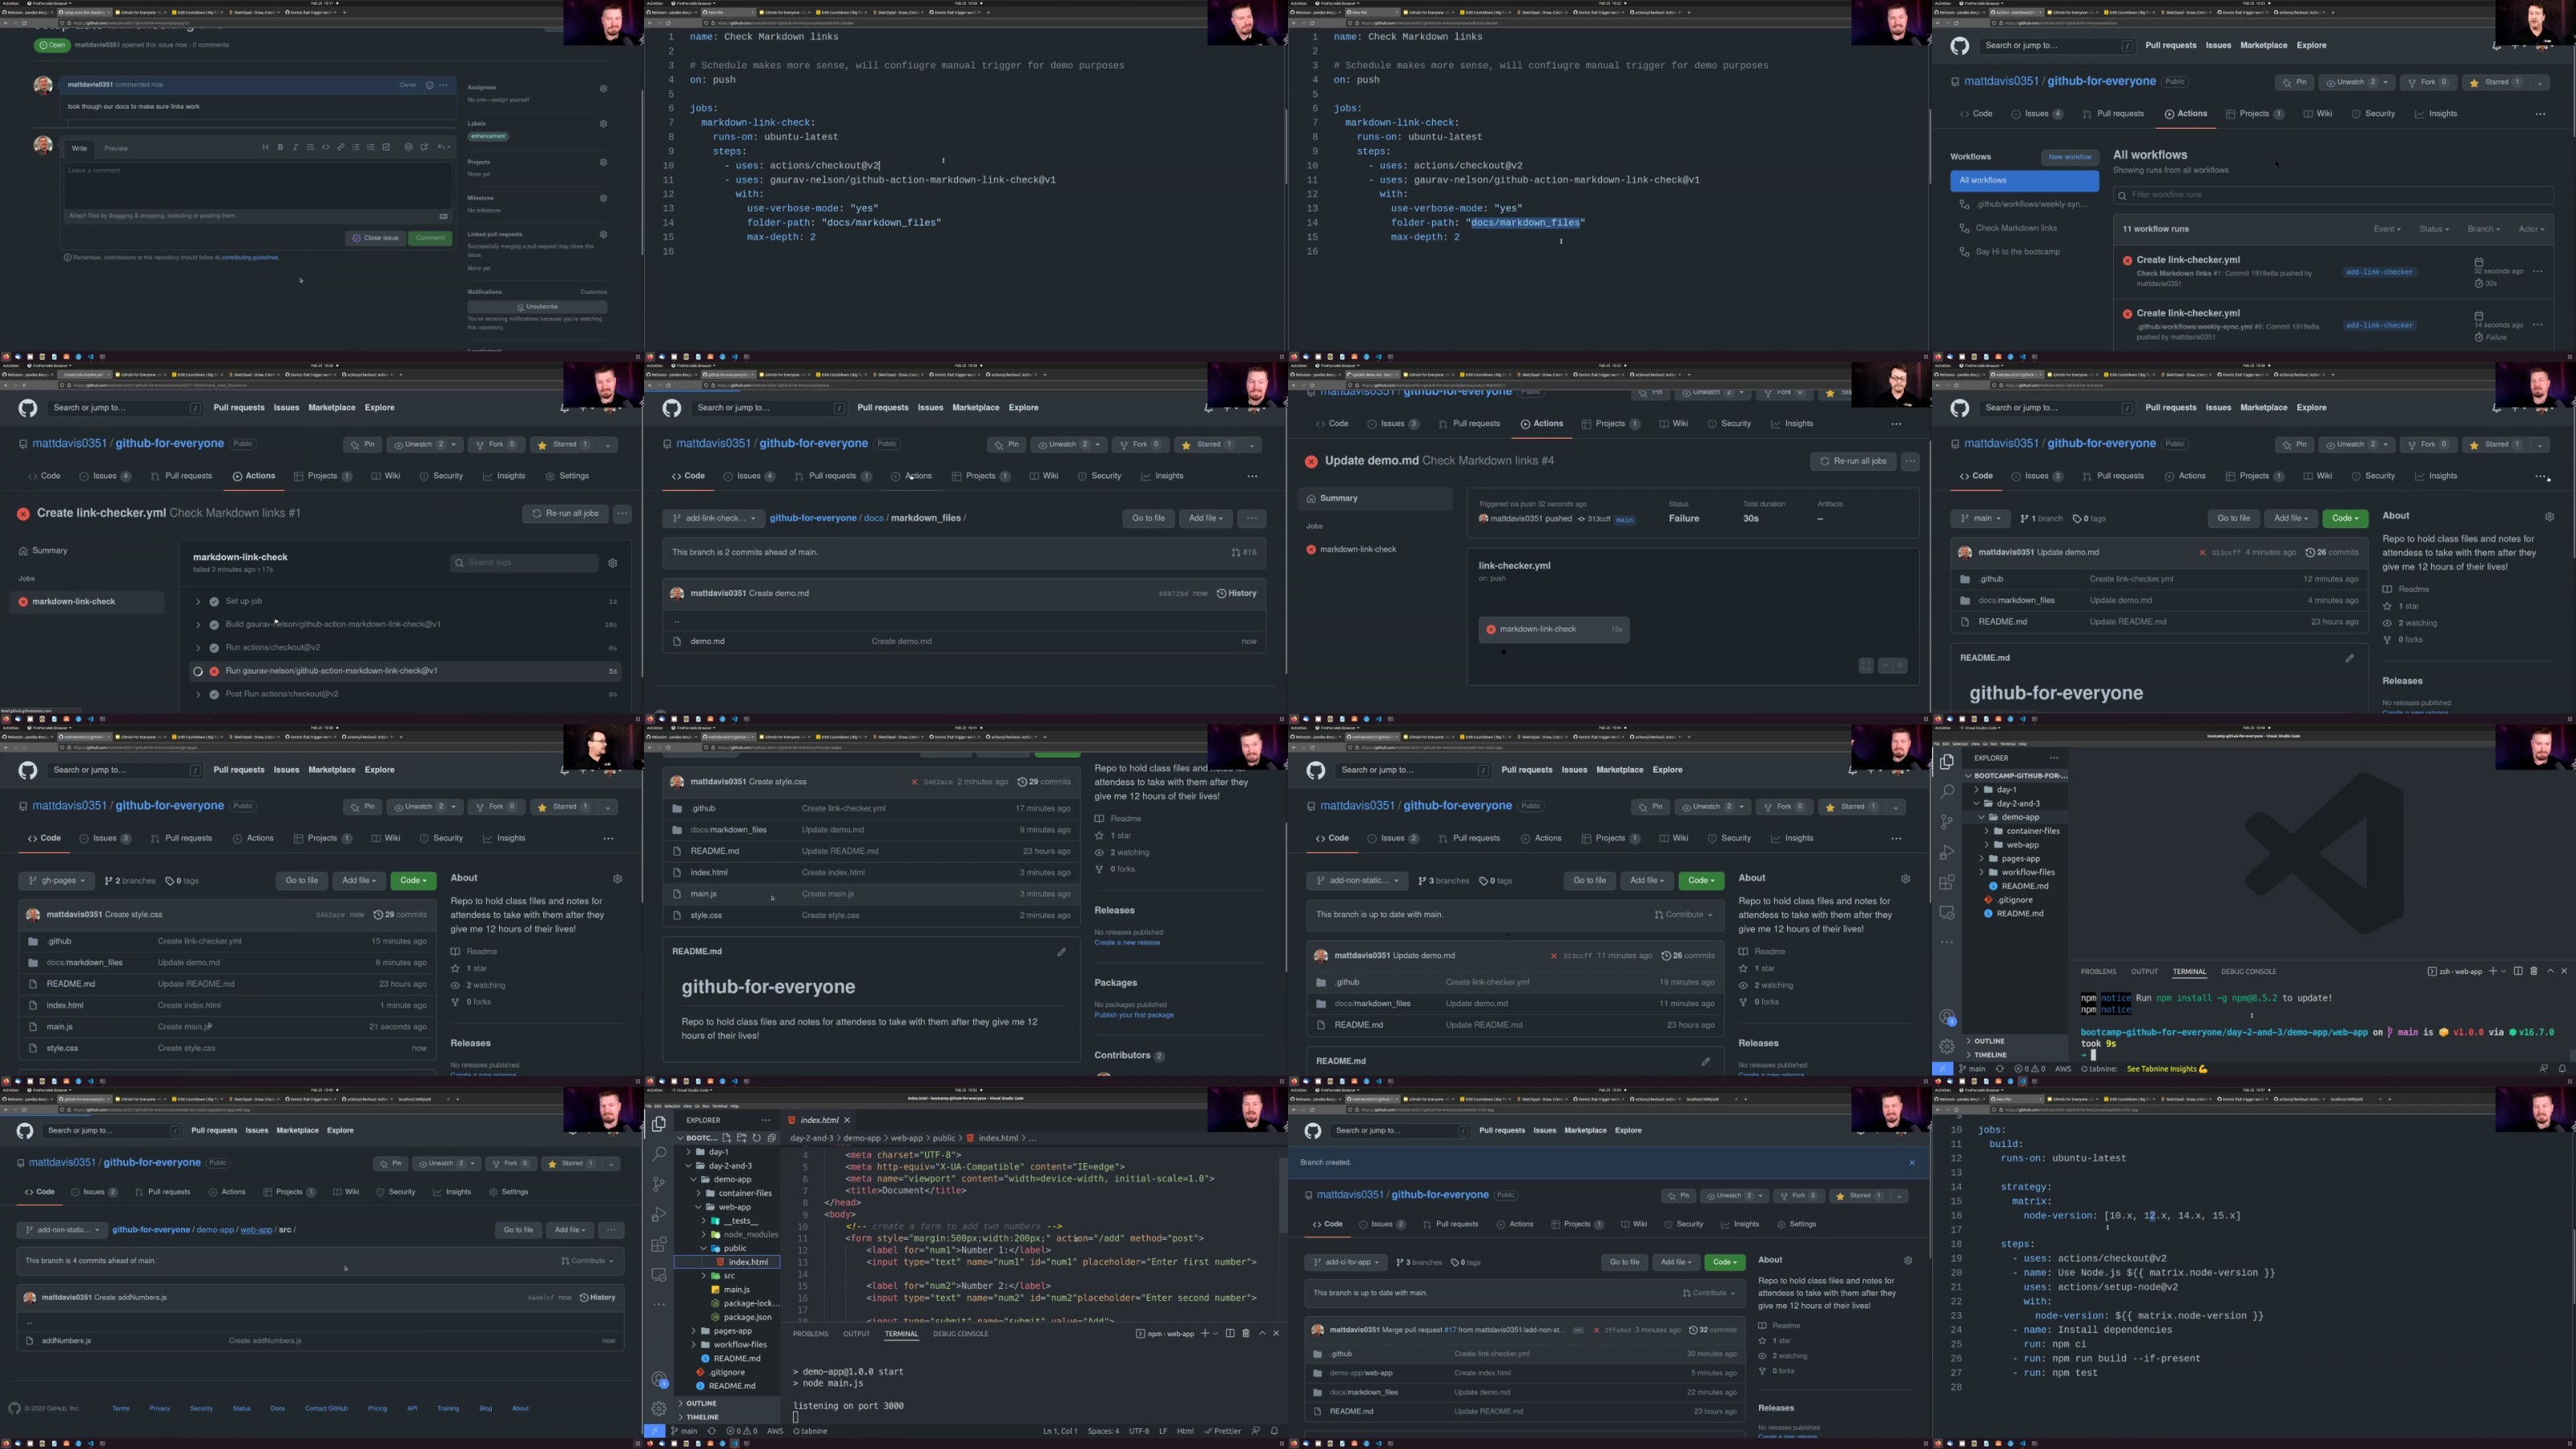Open the Milestone gear in the issue sidebar

(603, 198)
